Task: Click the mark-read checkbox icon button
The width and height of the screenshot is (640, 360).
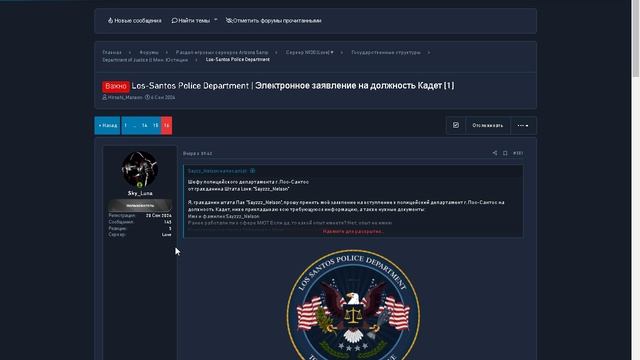Action: pos(456,125)
